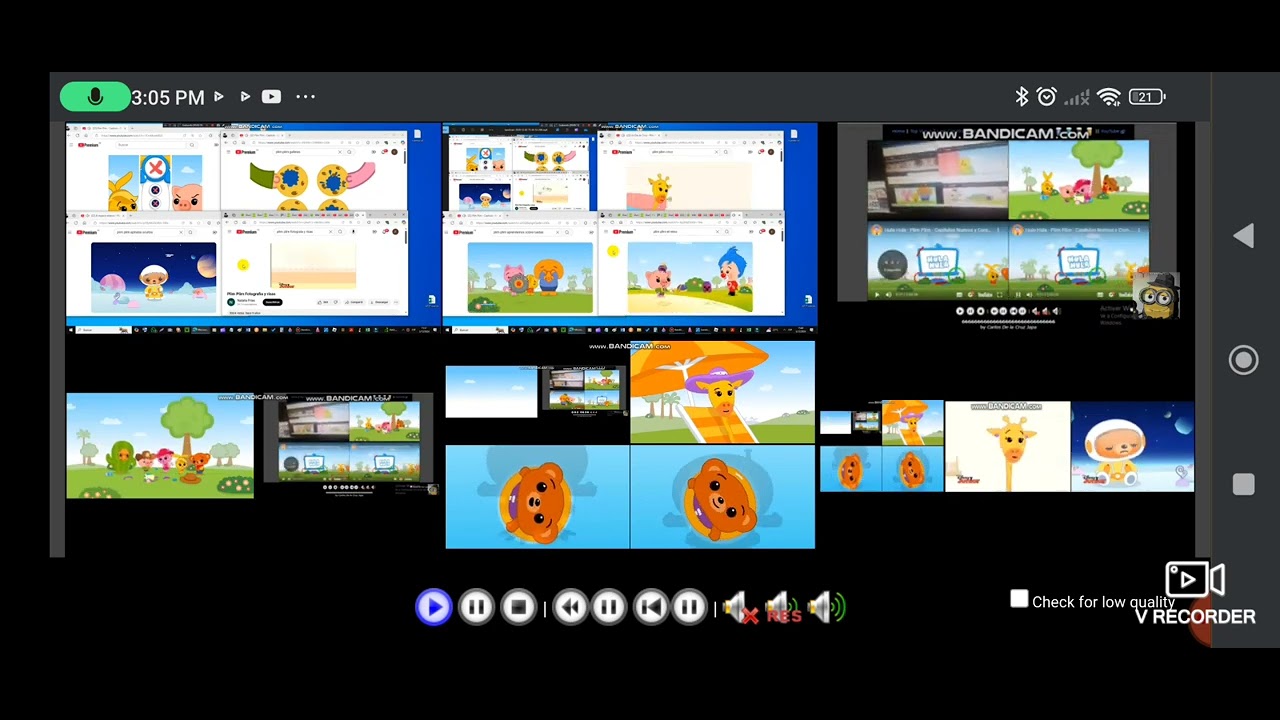Viewport: 1280px width, 720px height.
Task: Tap the Wi-Fi status icon
Action: (1108, 97)
